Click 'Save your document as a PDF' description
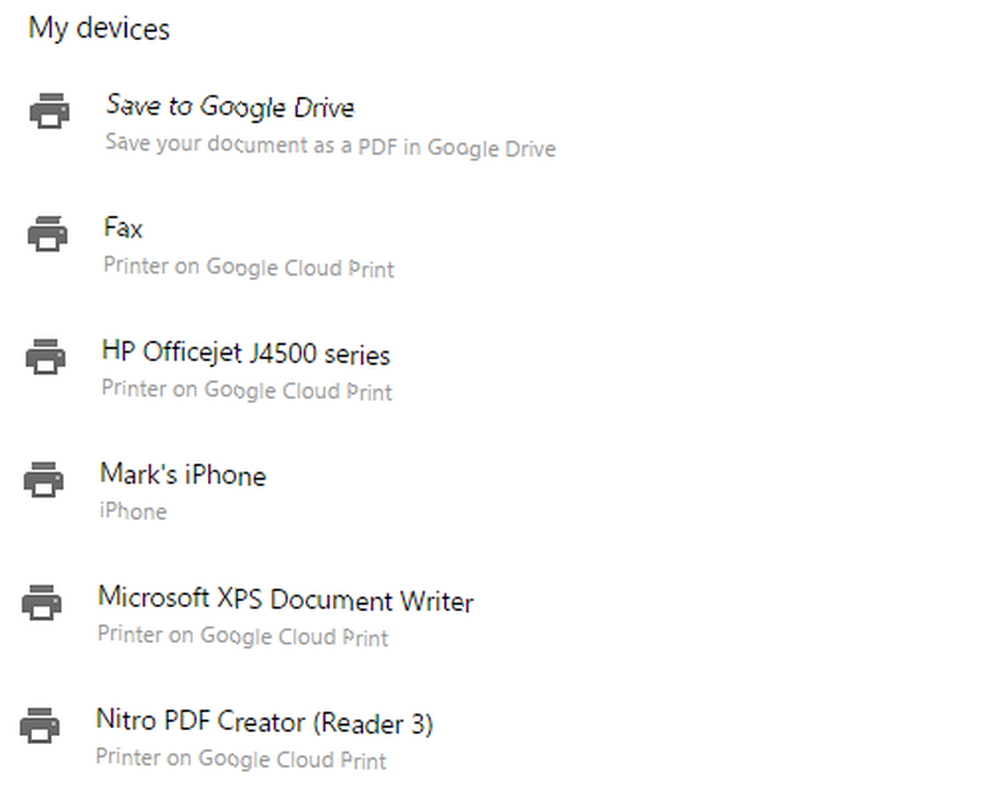Viewport: 1000px width, 807px height. (330, 145)
